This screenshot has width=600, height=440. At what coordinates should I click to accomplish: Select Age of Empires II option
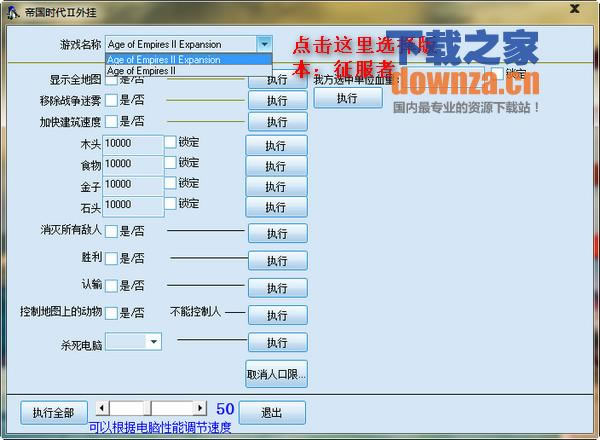click(189, 71)
